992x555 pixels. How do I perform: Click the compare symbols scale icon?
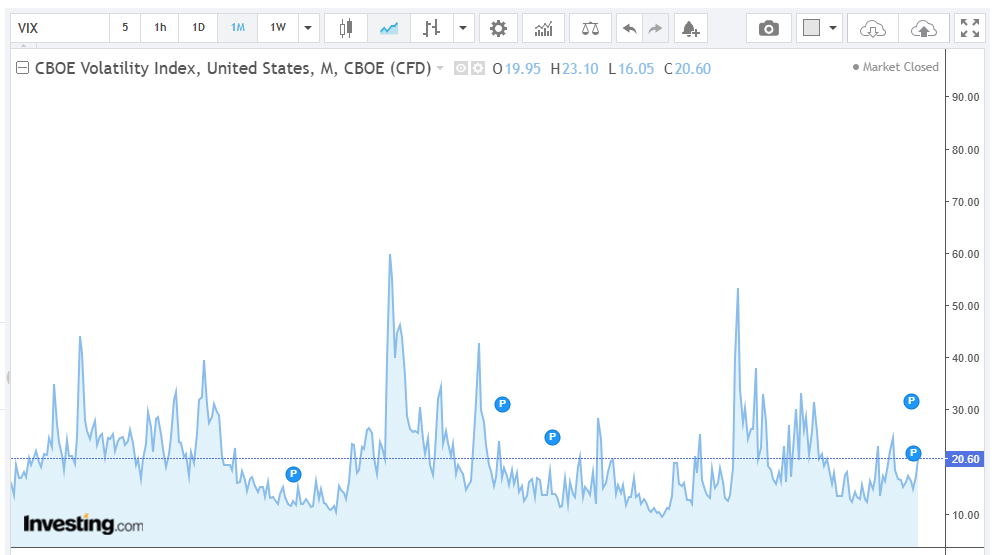[x=590, y=28]
